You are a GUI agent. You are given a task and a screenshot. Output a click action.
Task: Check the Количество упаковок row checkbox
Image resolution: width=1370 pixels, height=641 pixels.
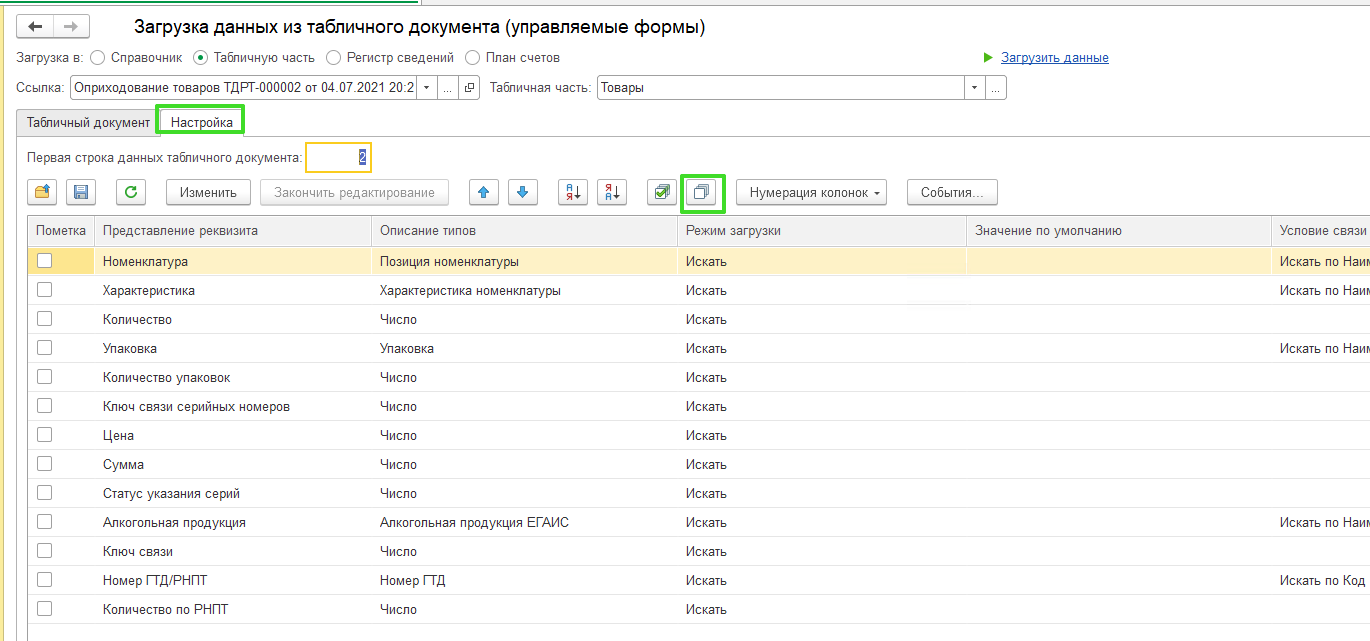44,377
